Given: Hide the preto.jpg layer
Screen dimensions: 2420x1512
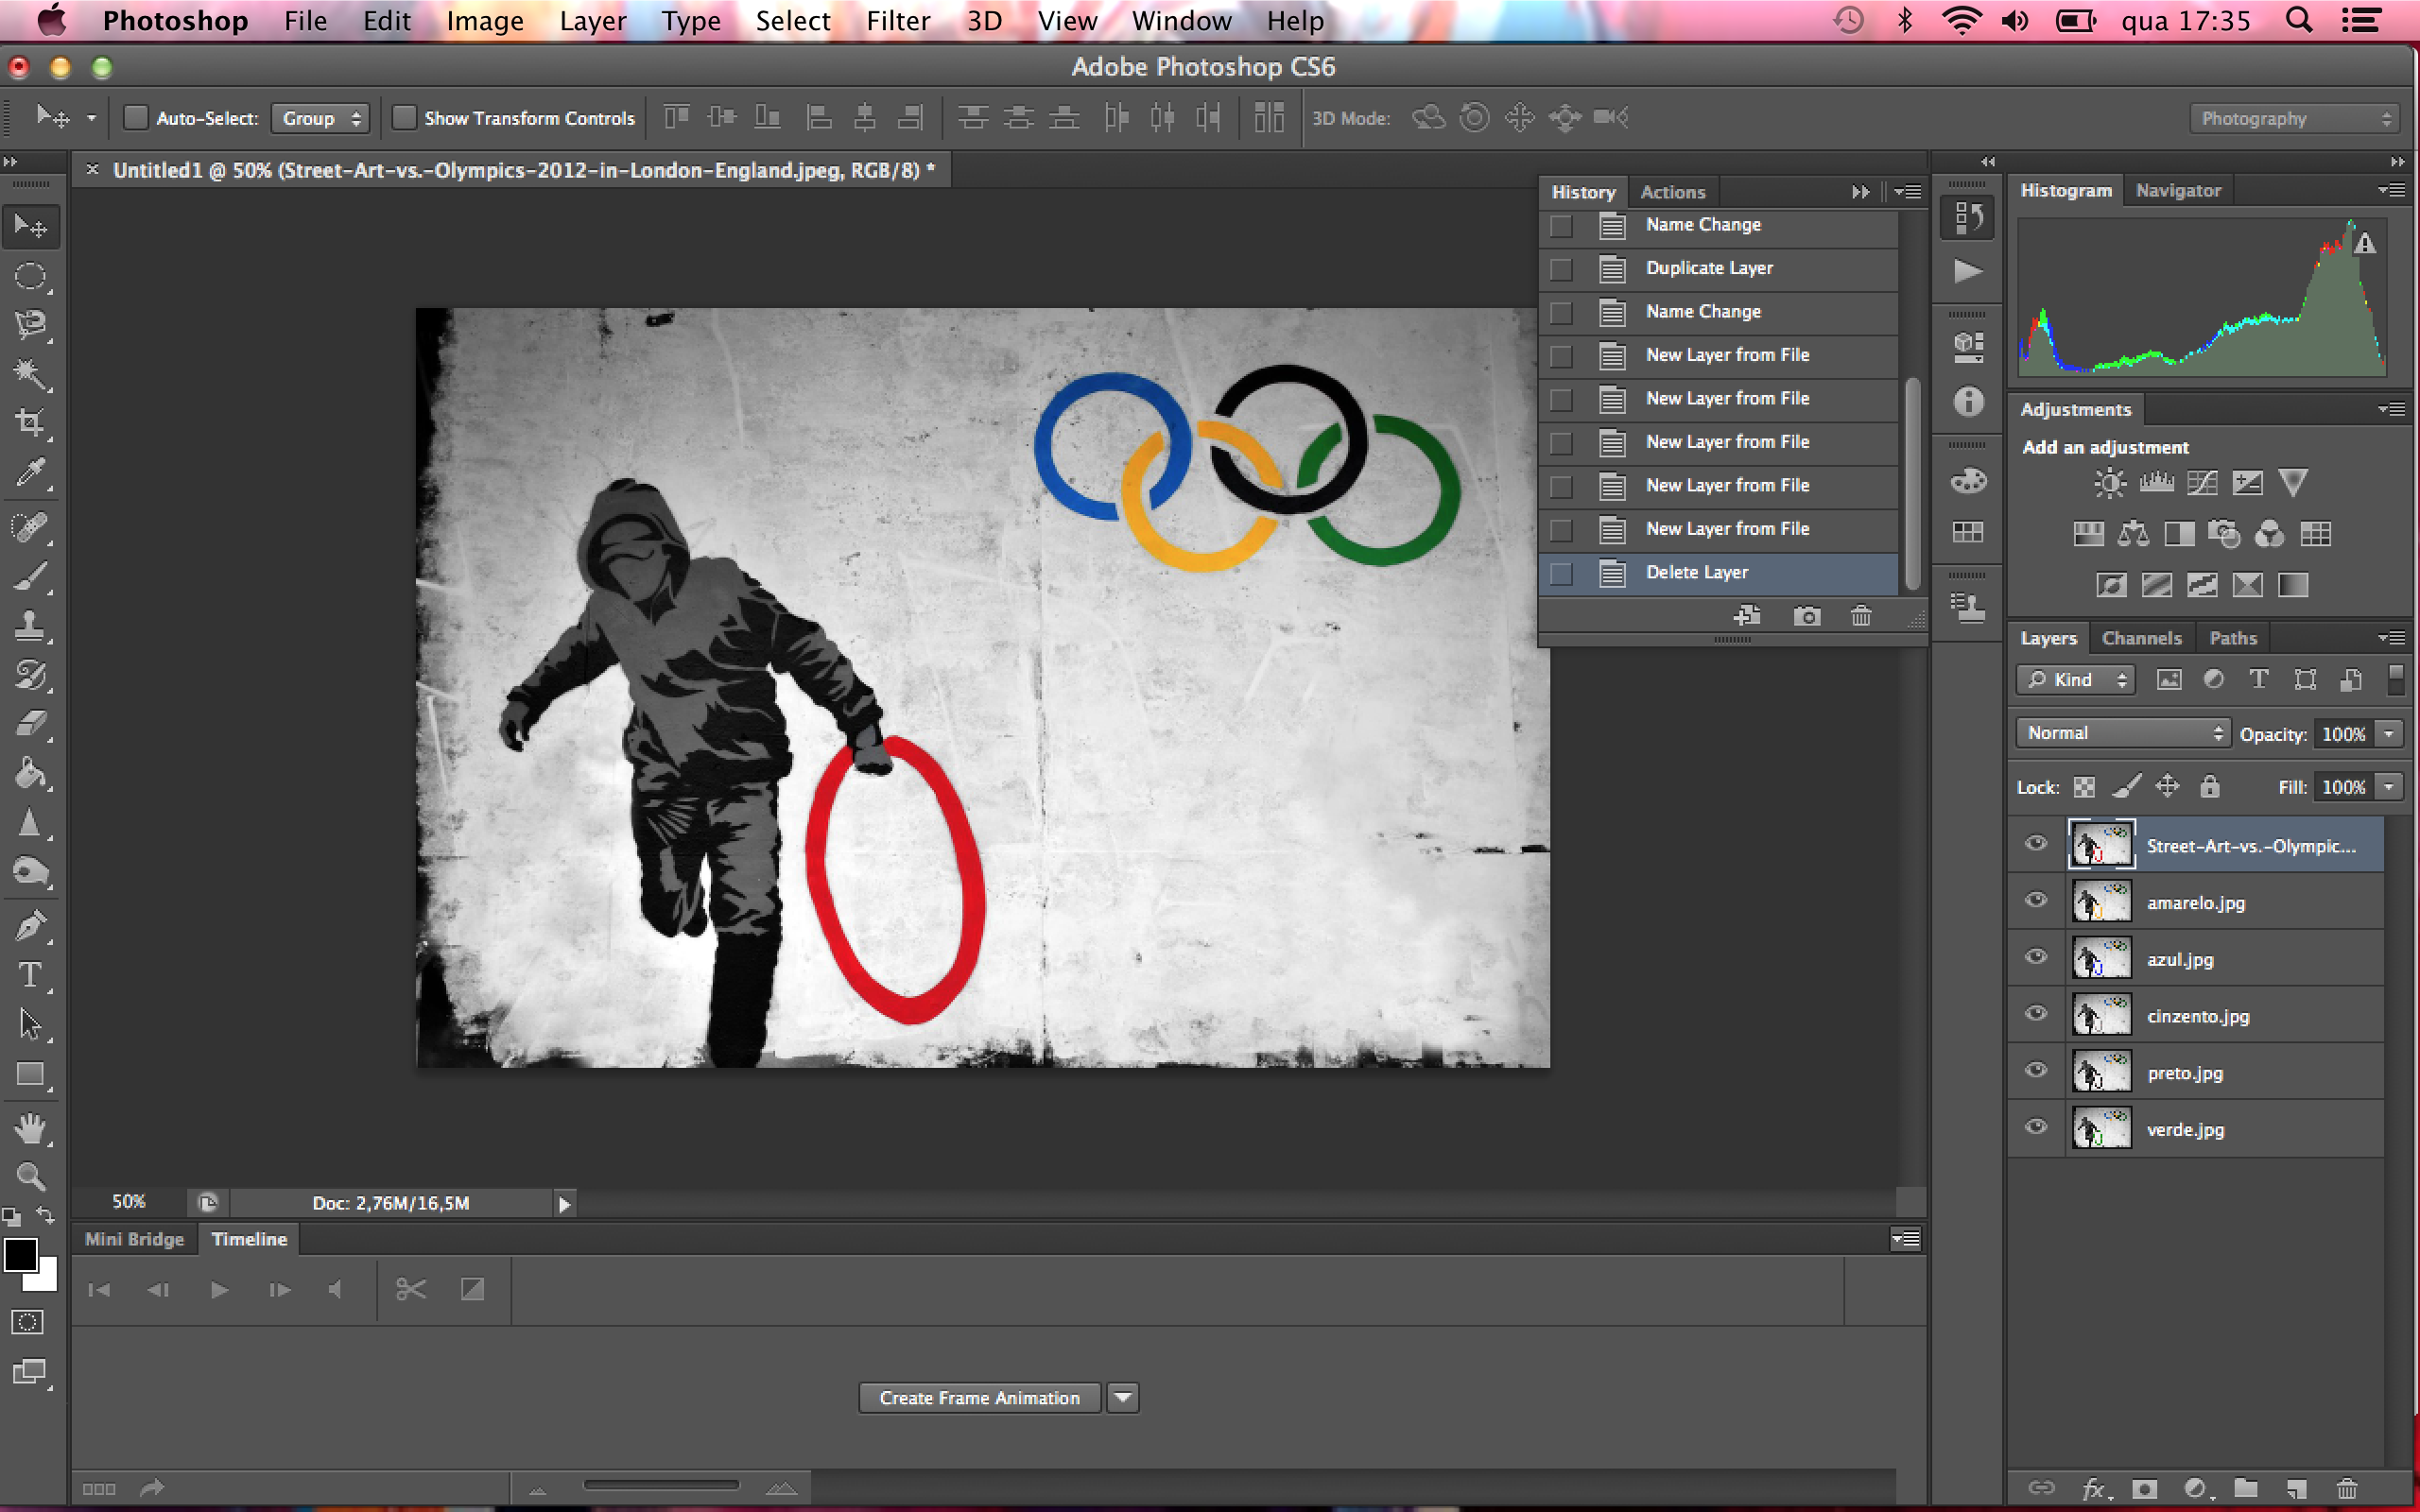Looking at the screenshot, I should 2036,1070.
